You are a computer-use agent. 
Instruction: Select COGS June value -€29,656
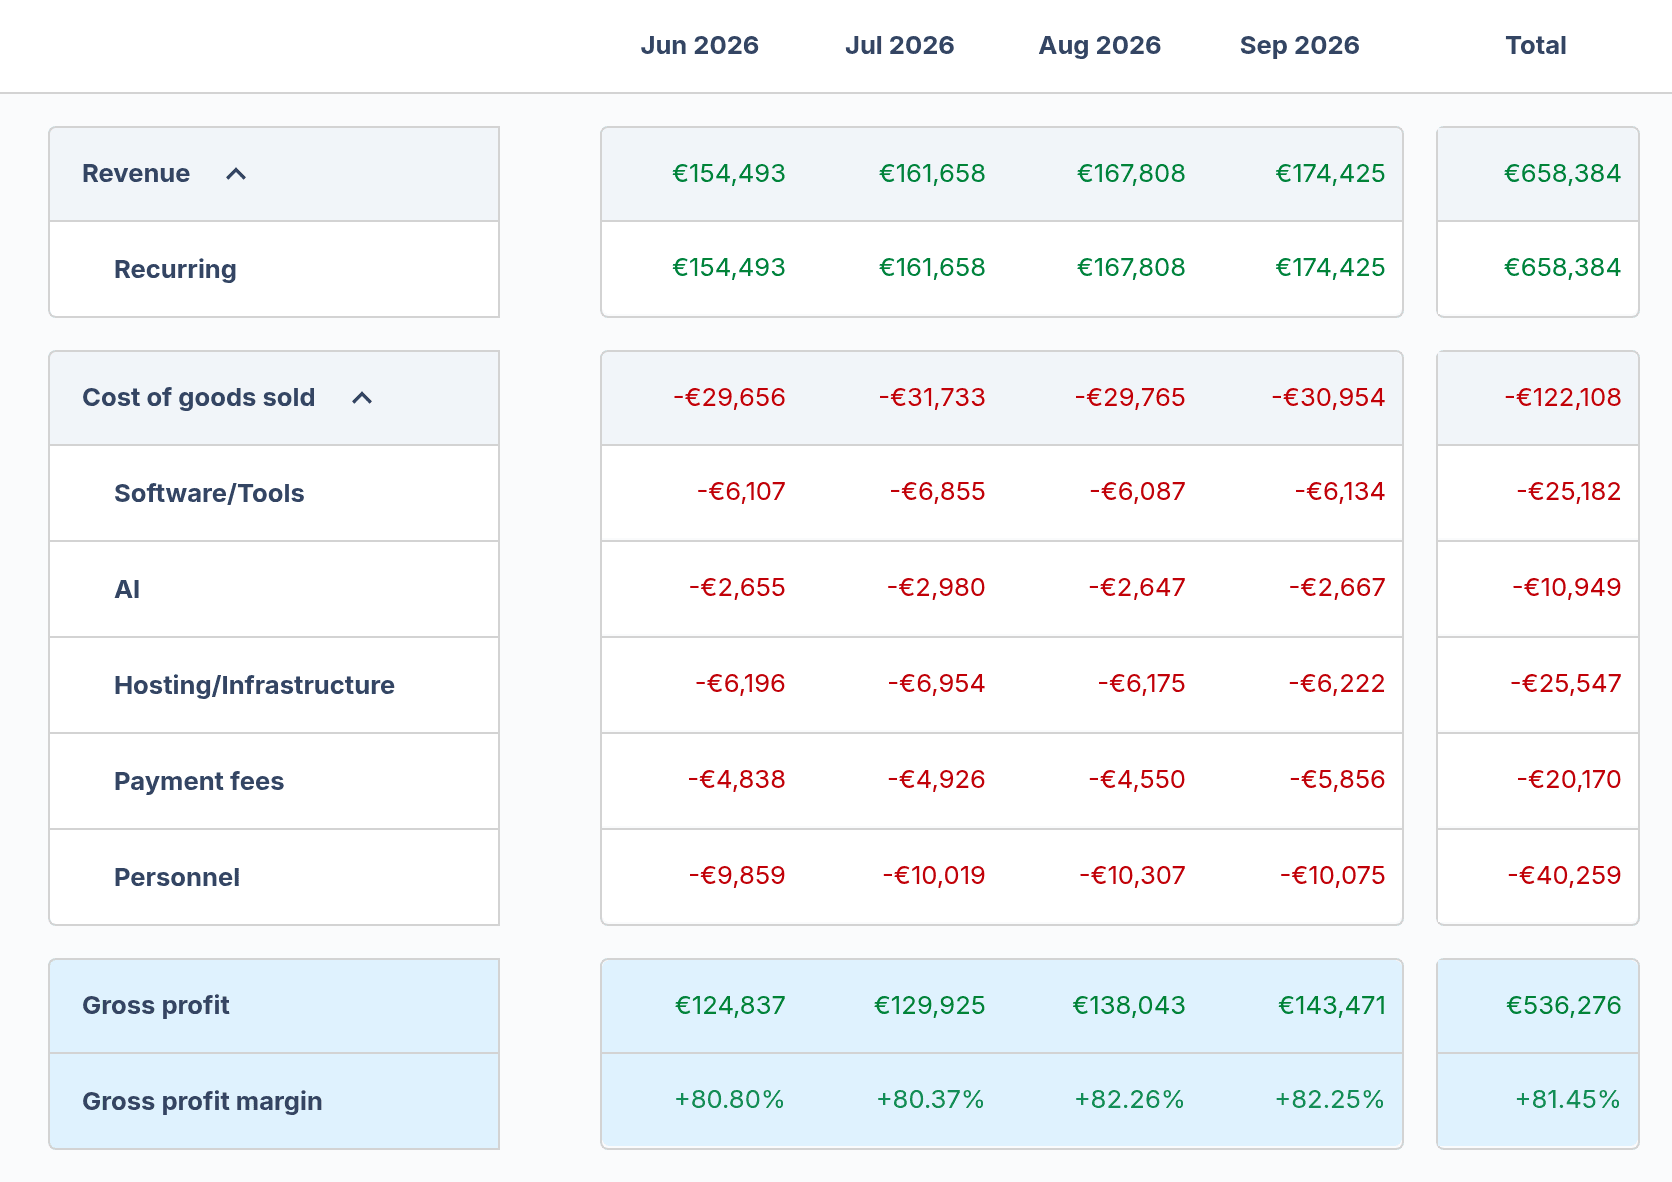729,397
